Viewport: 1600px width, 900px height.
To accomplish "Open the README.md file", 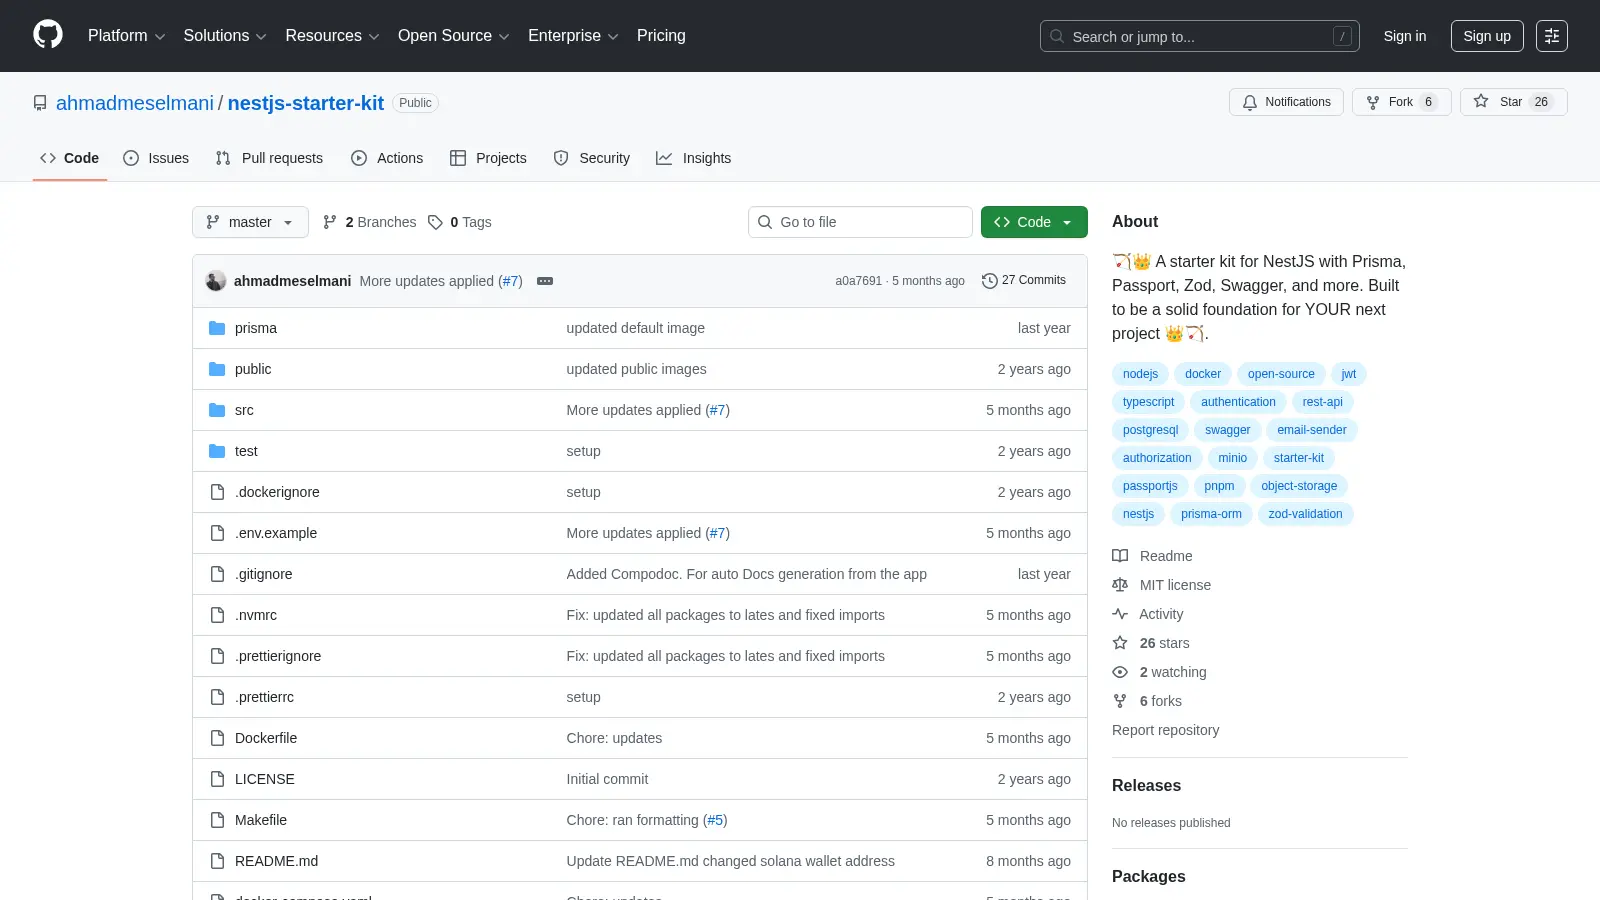I will pyautogui.click(x=276, y=861).
